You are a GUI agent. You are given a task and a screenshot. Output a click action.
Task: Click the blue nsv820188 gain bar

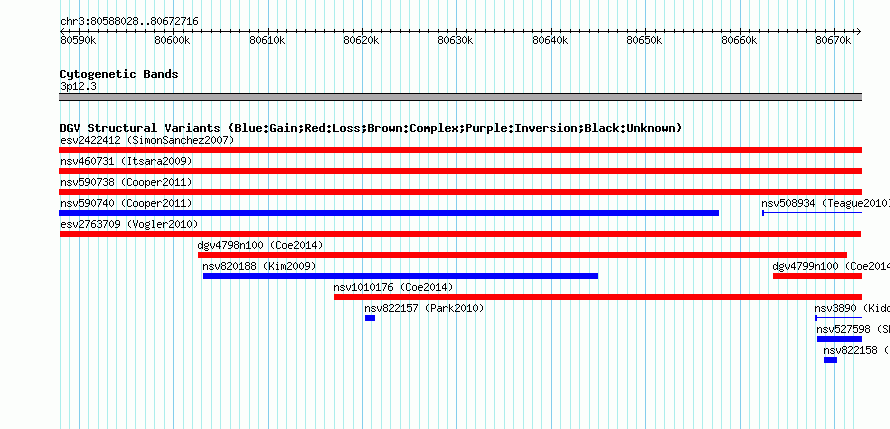[400, 276]
